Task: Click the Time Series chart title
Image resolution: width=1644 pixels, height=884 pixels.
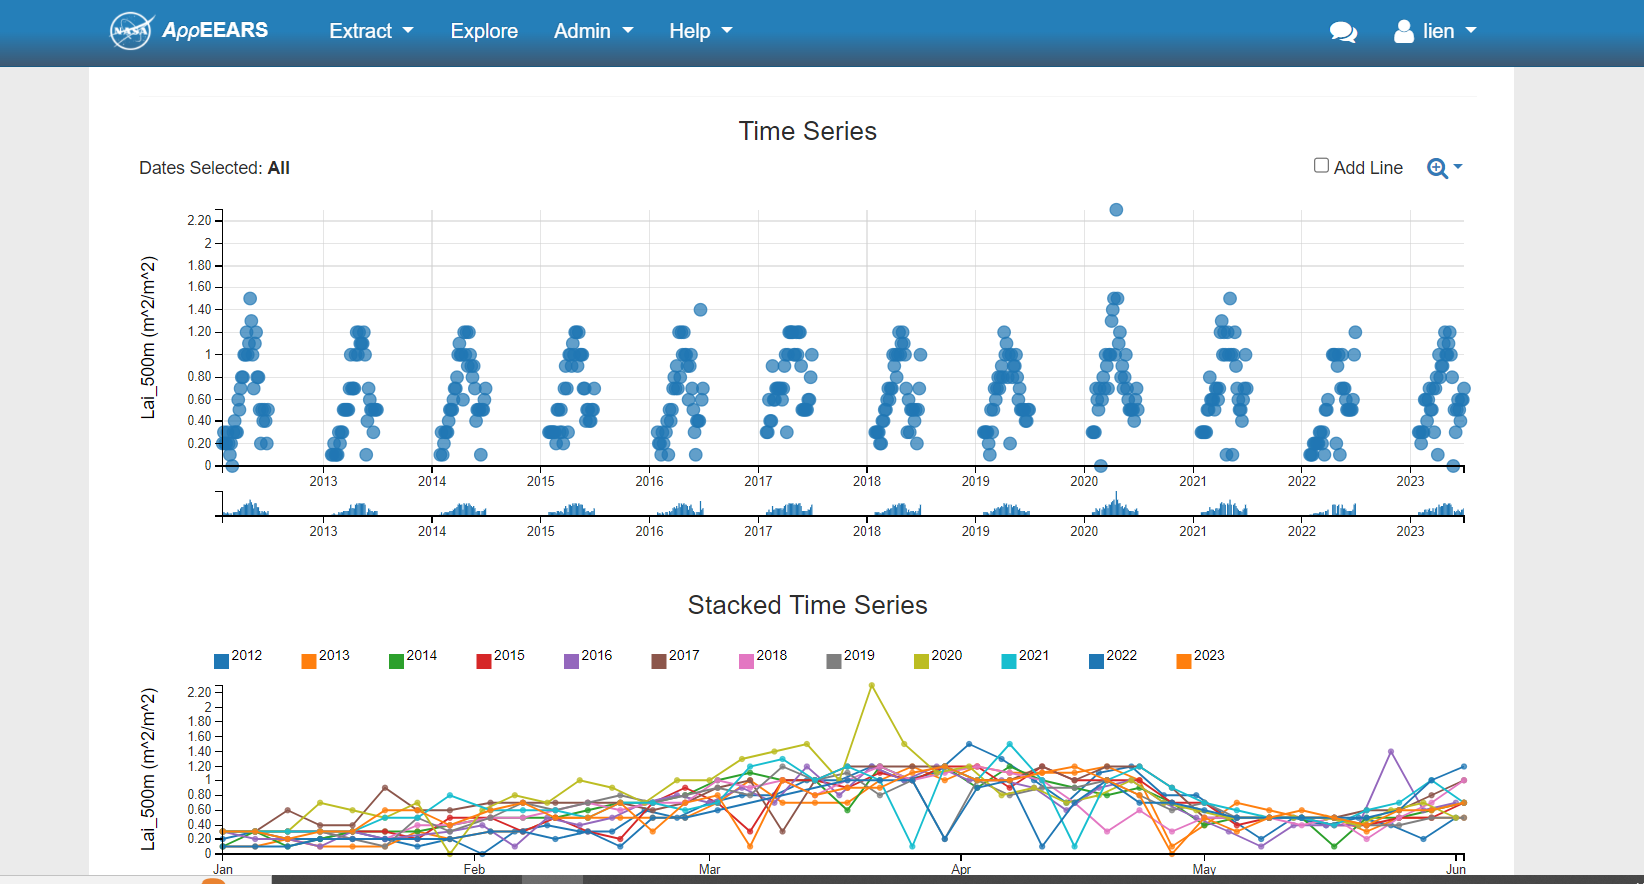Action: click(808, 131)
